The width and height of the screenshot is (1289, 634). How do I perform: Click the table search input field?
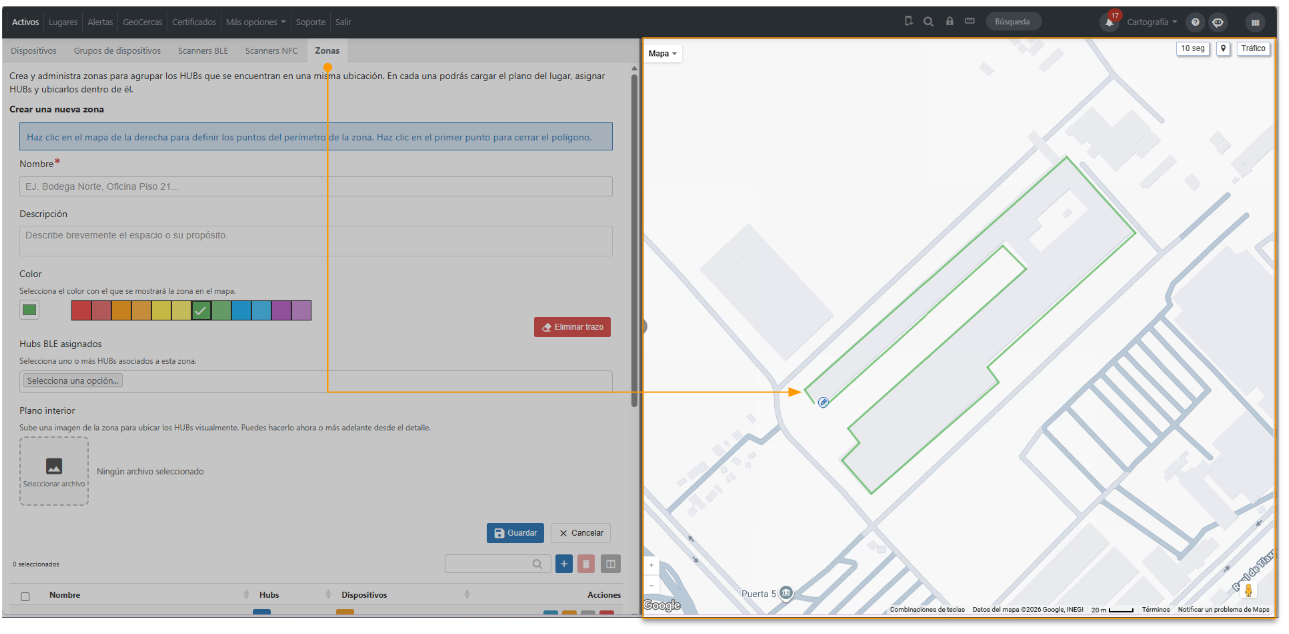(498, 564)
